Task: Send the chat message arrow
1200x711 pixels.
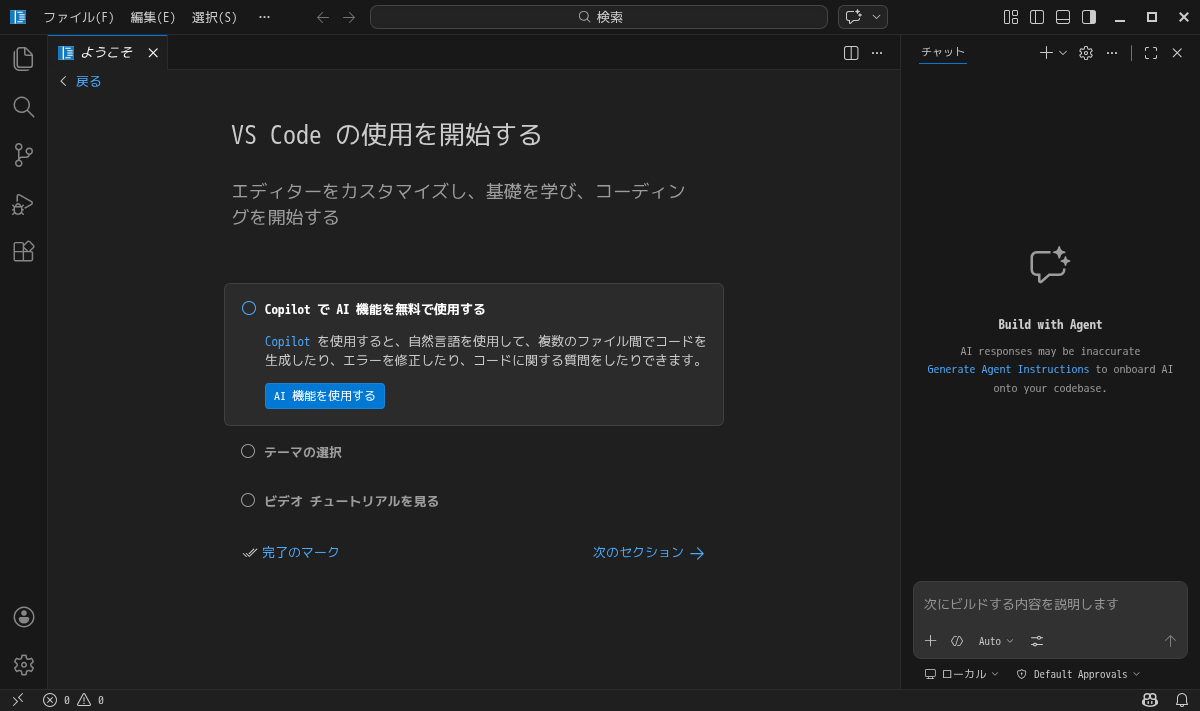Action: pos(1170,641)
